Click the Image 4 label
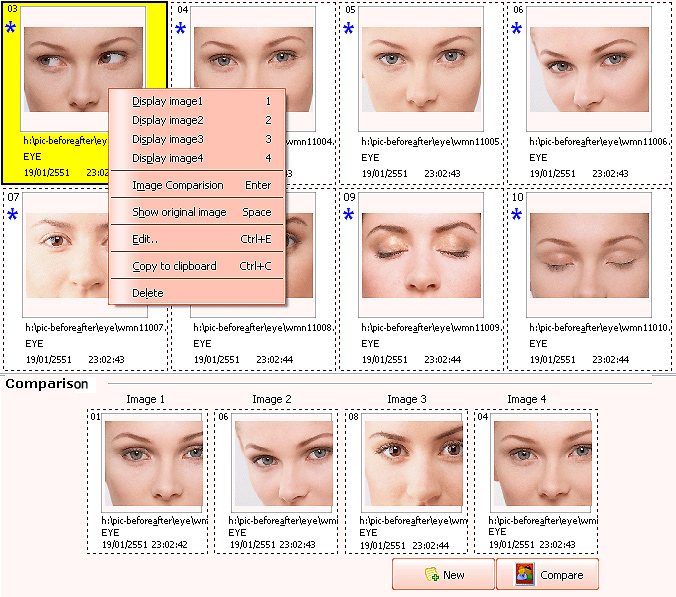 [x=527, y=400]
